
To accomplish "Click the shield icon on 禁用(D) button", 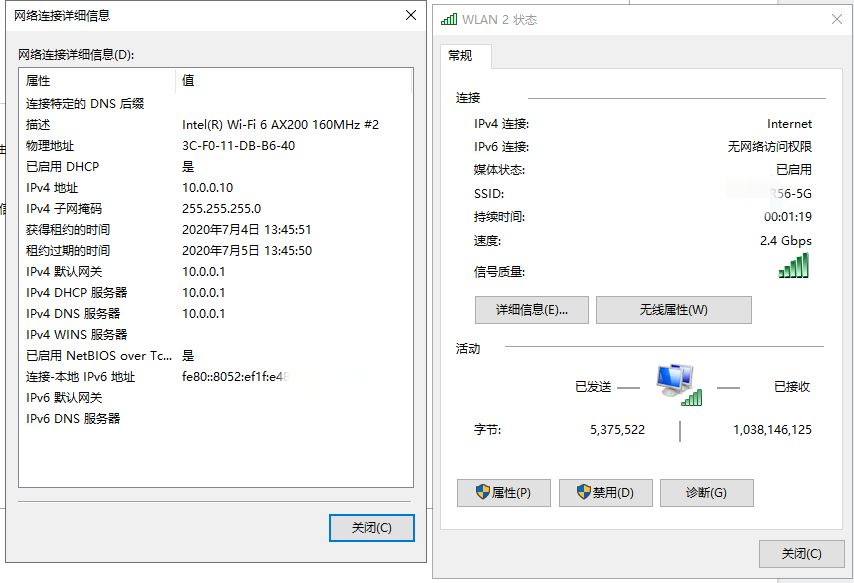I will (584, 492).
